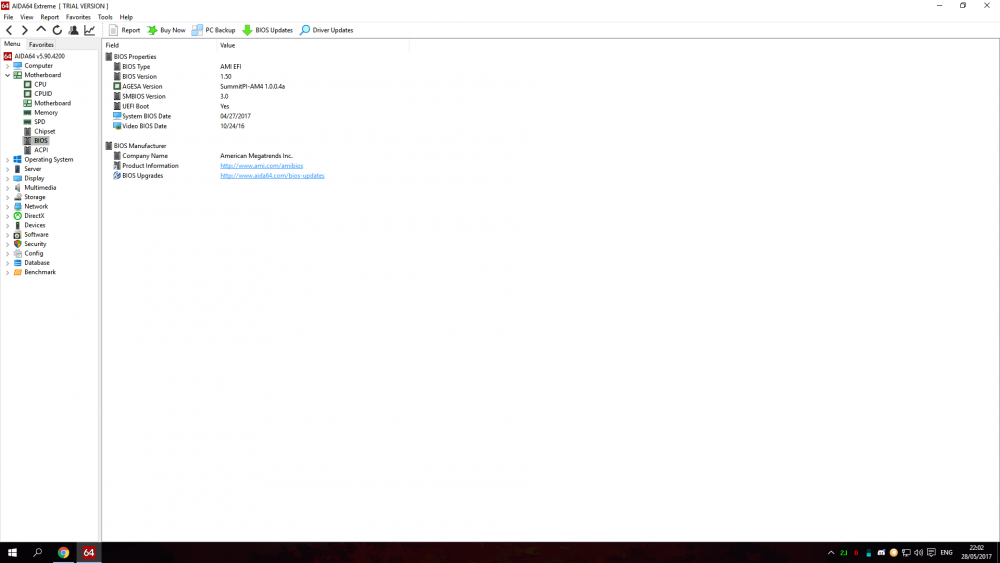Open PC Backup from the toolbar
1000x563 pixels.
[214, 30]
